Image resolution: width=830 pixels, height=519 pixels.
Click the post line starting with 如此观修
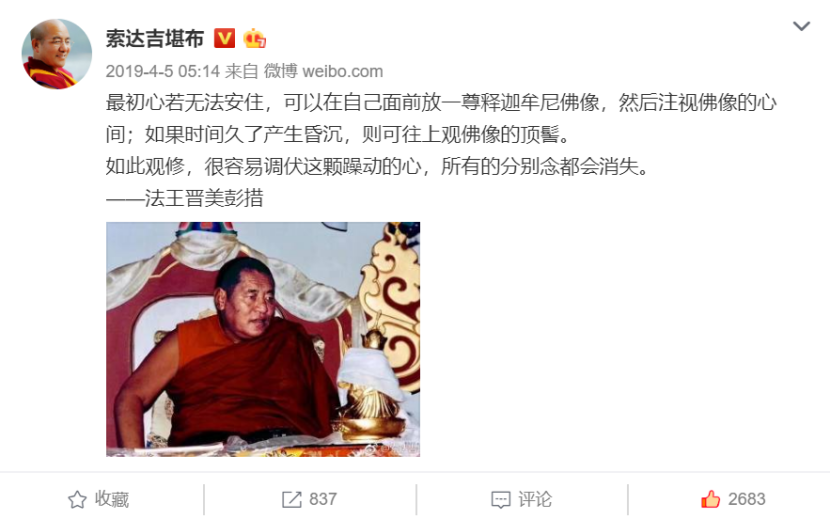pos(377,166)
